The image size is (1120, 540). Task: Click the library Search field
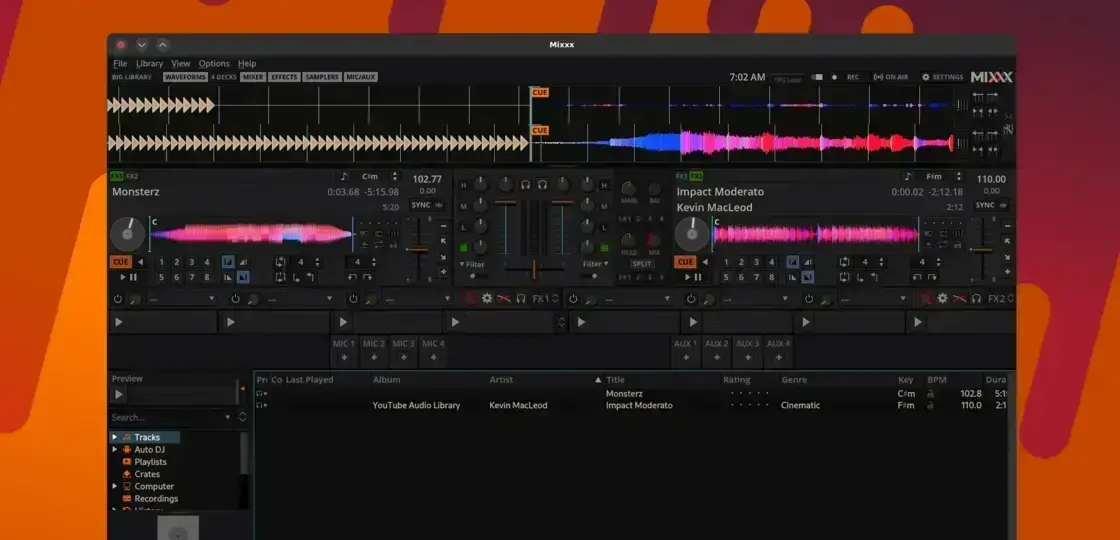(x=171, y=417)
